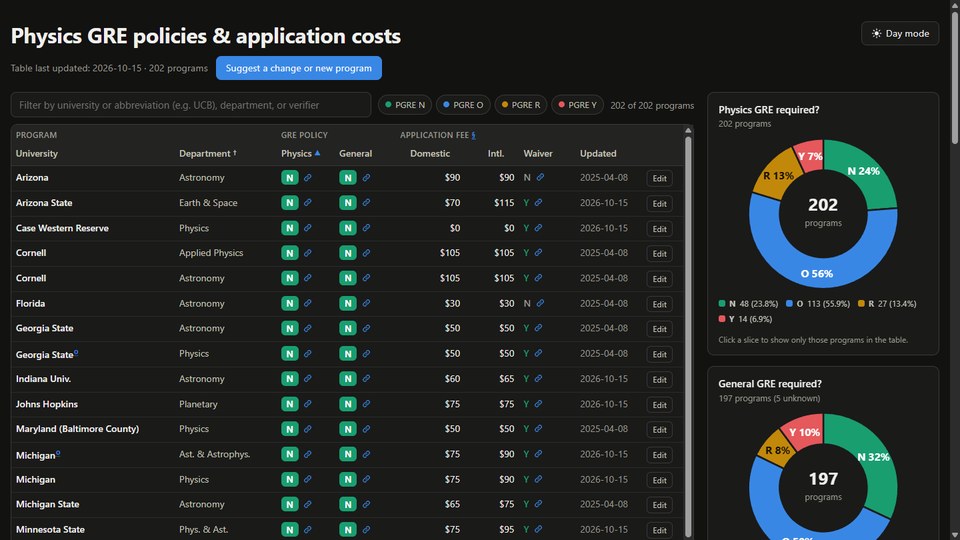The width and height of the screenshot is (960, 540).
Task: Open the Application Fee footnote link
Action: point(473,135)
